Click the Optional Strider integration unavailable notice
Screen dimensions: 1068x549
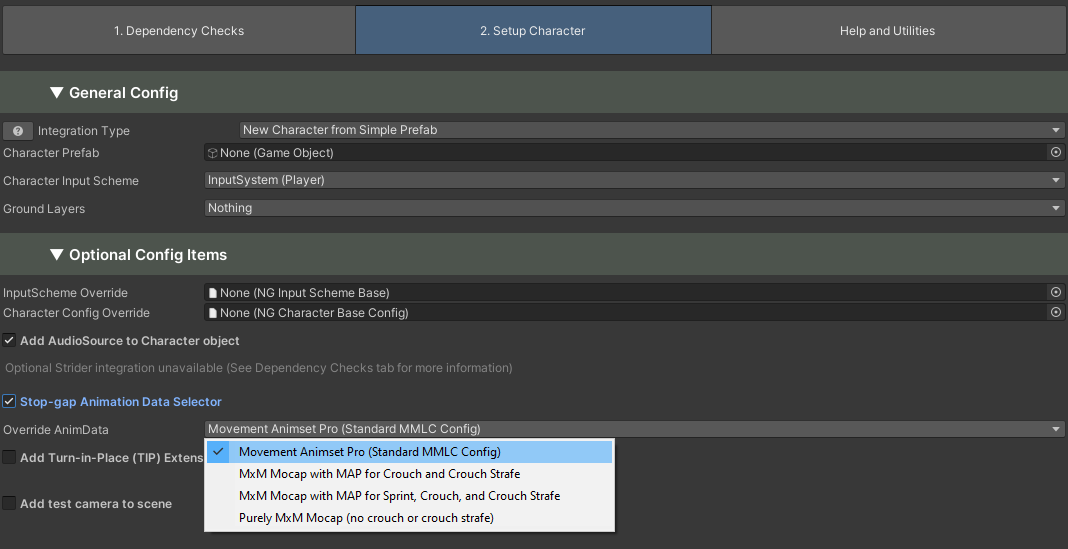pyautogui.click(x=259, y=368)
